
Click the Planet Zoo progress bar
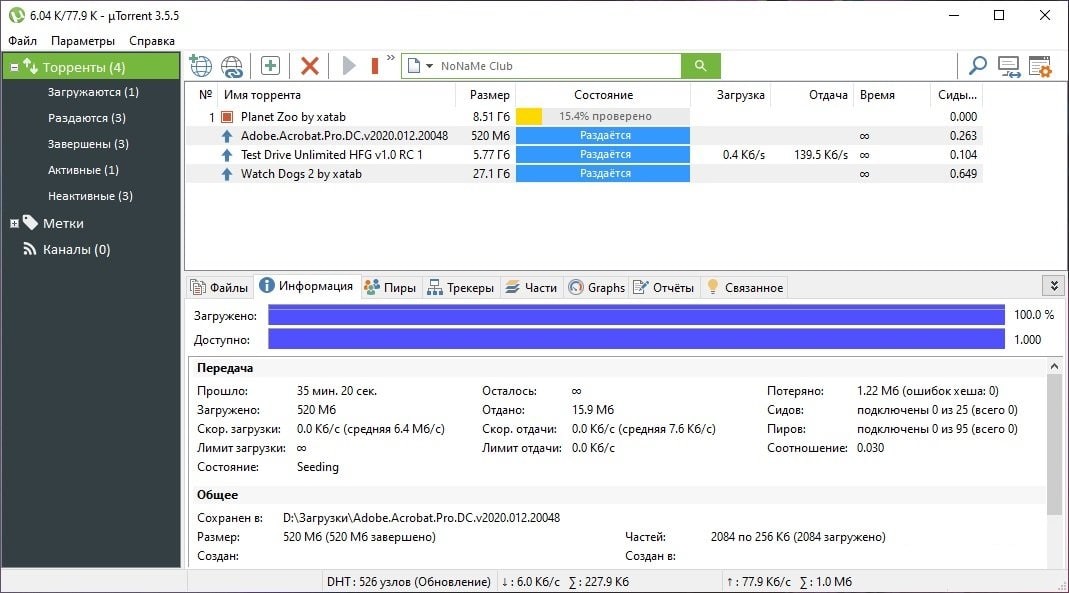click(x=602, y=116)
